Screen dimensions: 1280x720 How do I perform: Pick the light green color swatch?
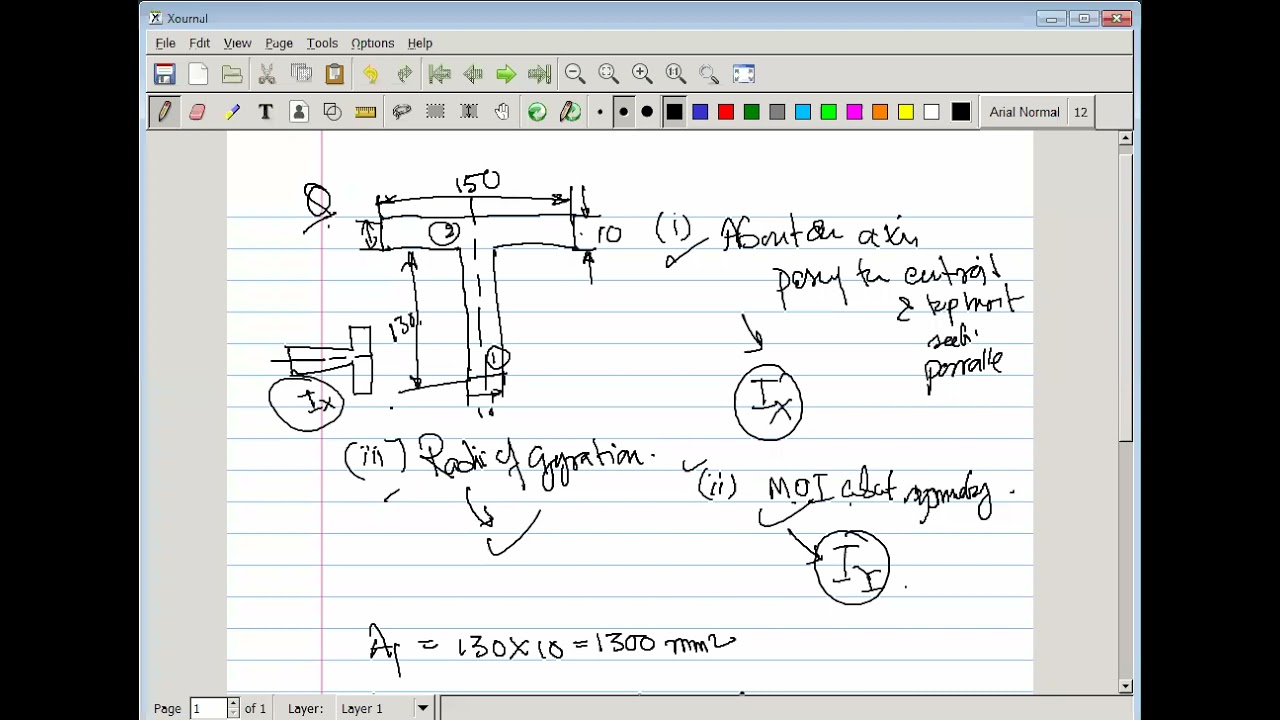pos(829,112)
